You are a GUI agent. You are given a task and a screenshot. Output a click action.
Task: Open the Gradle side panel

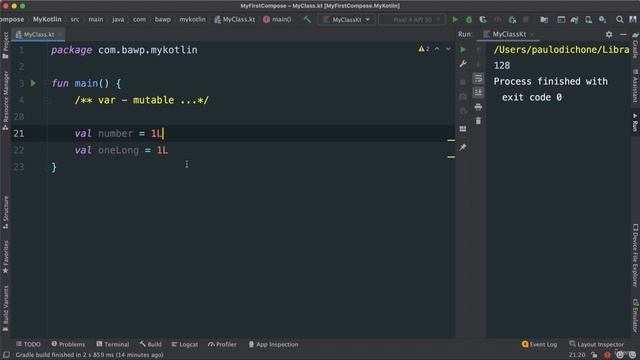(635, 45)
